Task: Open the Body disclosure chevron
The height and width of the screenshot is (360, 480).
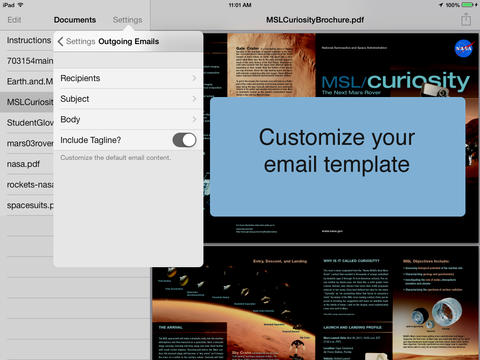Action: (194, 119)
